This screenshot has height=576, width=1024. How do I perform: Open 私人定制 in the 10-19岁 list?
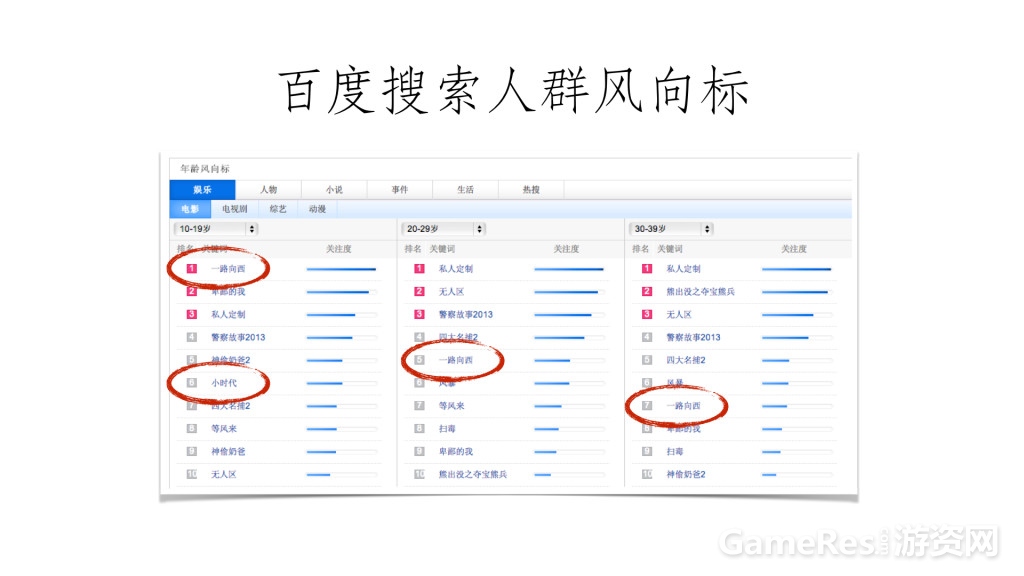coord(228,314)
